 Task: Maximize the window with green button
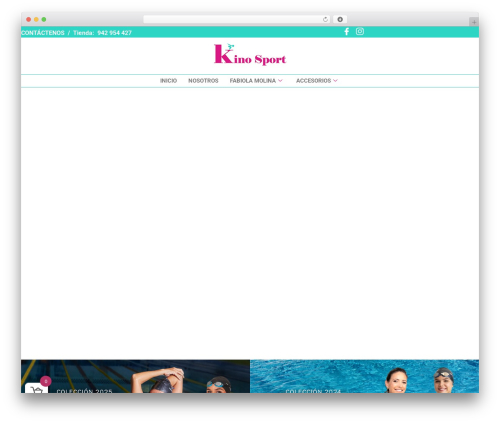tap(44, 20)
